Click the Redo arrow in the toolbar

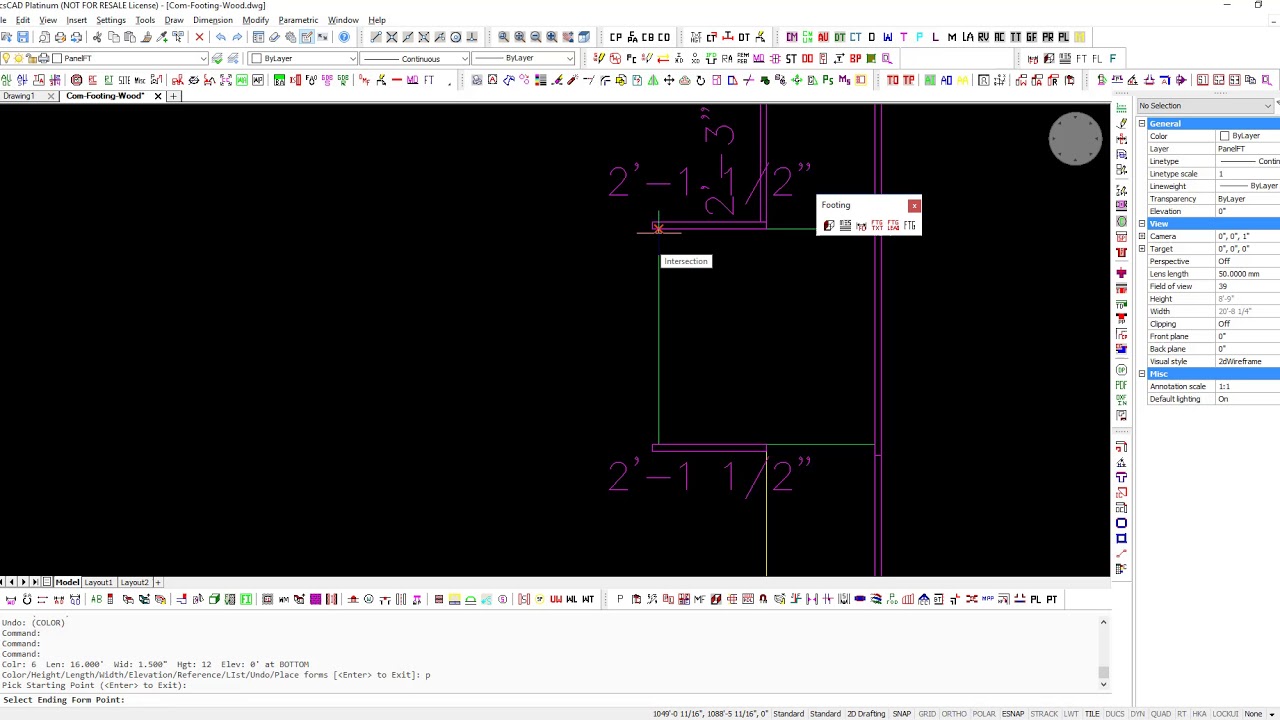pyautogui.click(x=237, y=37)
